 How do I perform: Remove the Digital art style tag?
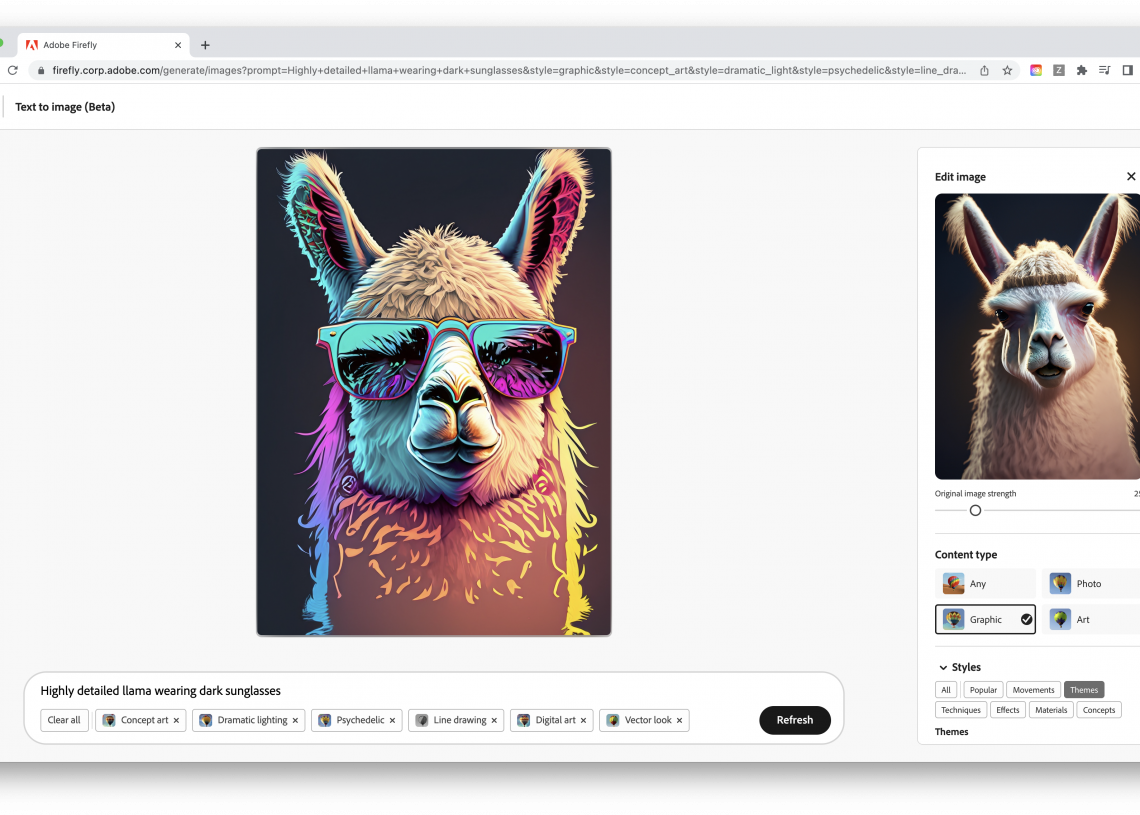pyautogui.click(x=583, y=720)
